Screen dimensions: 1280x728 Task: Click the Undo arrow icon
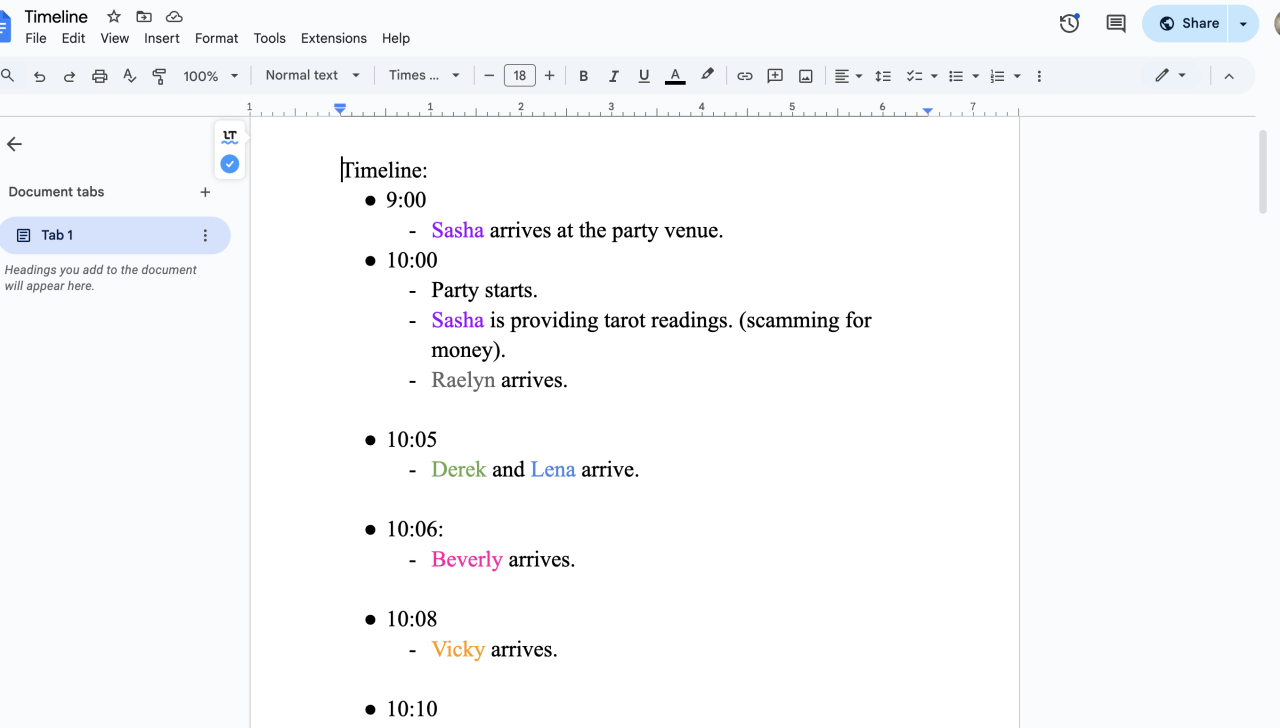pyautogui.click(x=40, y=76)
